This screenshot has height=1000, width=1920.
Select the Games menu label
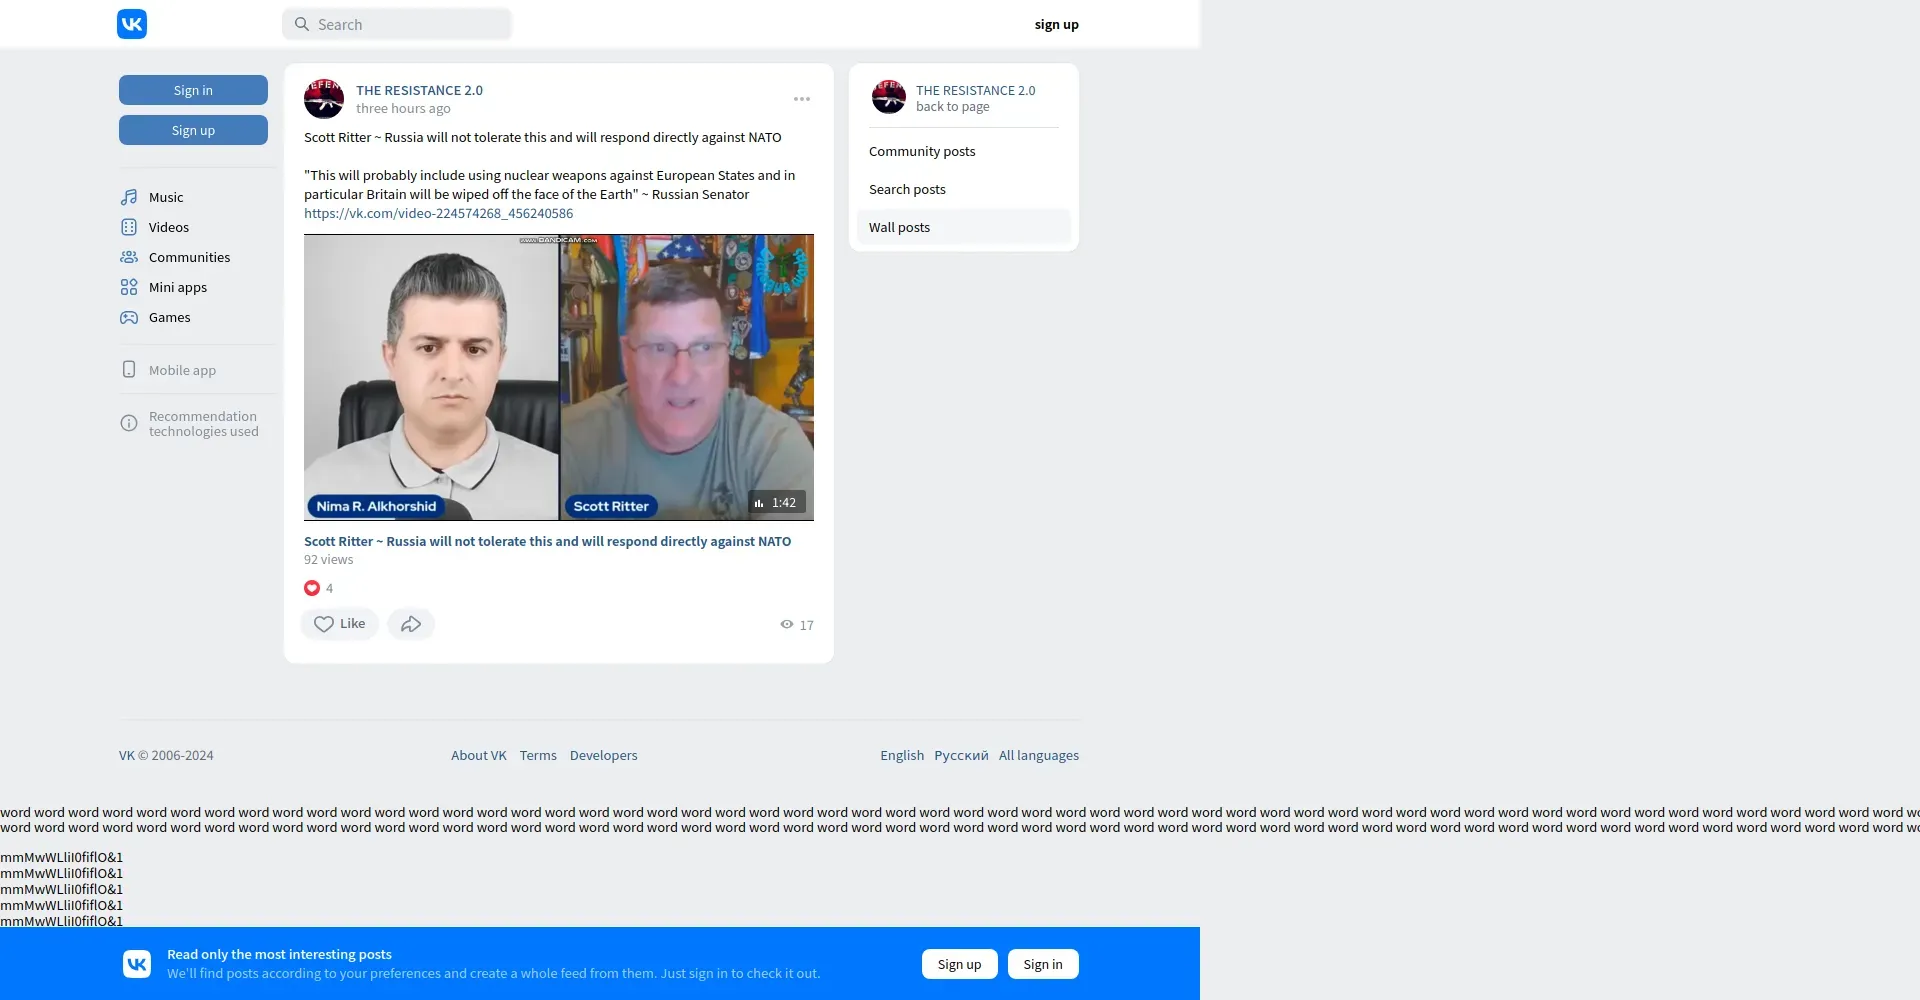coord(170,317)
